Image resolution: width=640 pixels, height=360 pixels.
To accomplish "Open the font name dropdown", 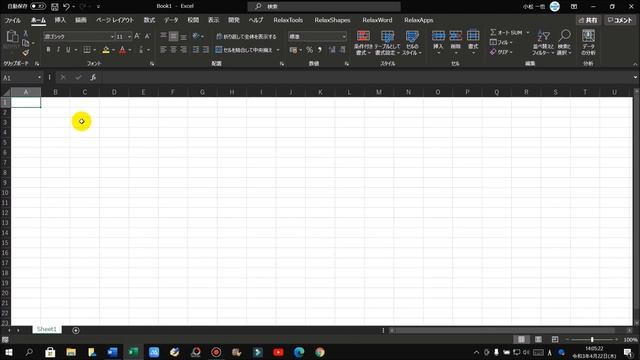I will [x=112, y=37].
